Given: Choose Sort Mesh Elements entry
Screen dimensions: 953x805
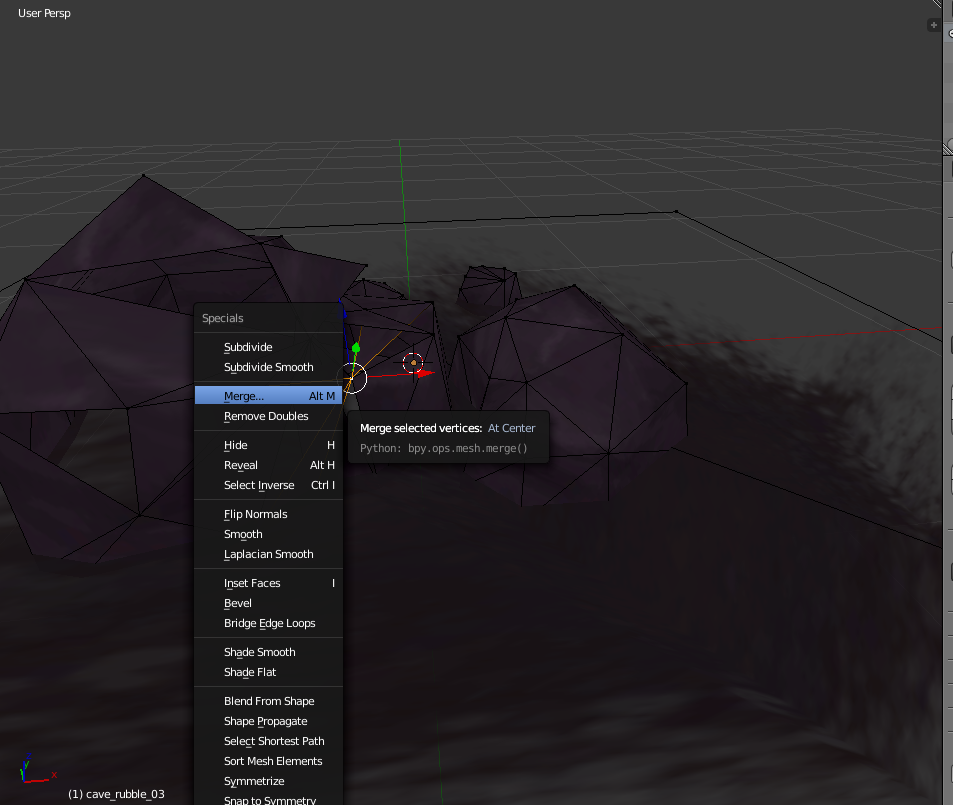Looking at the screenshot, I should pos(268,761).
